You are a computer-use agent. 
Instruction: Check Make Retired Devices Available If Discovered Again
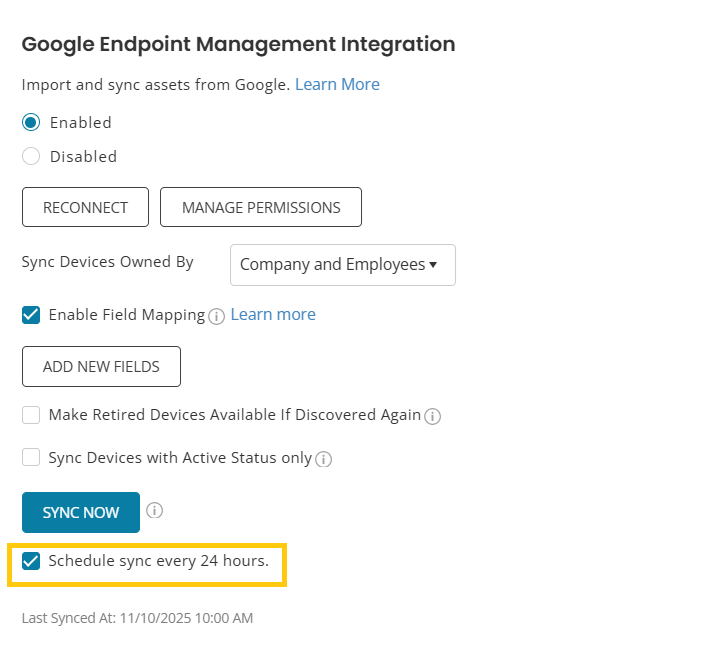pos(31,415)
